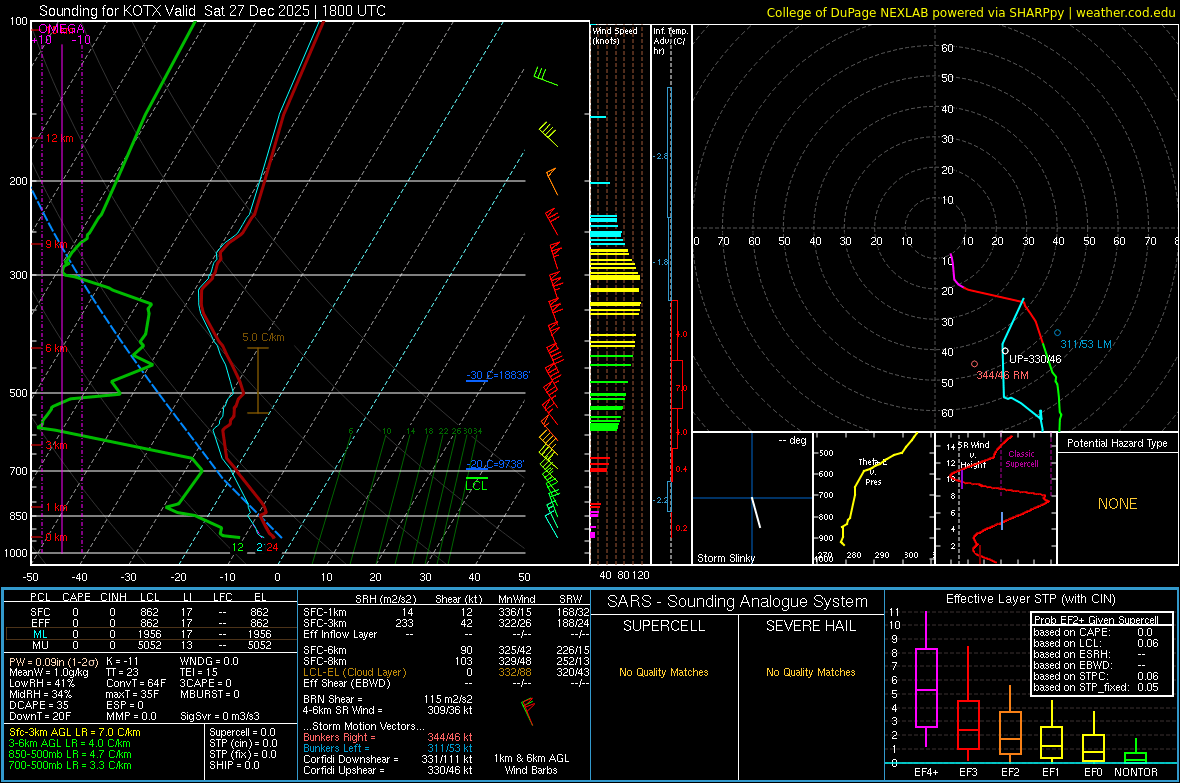Click the yellow NONE hazard type text

point(1117,504)
